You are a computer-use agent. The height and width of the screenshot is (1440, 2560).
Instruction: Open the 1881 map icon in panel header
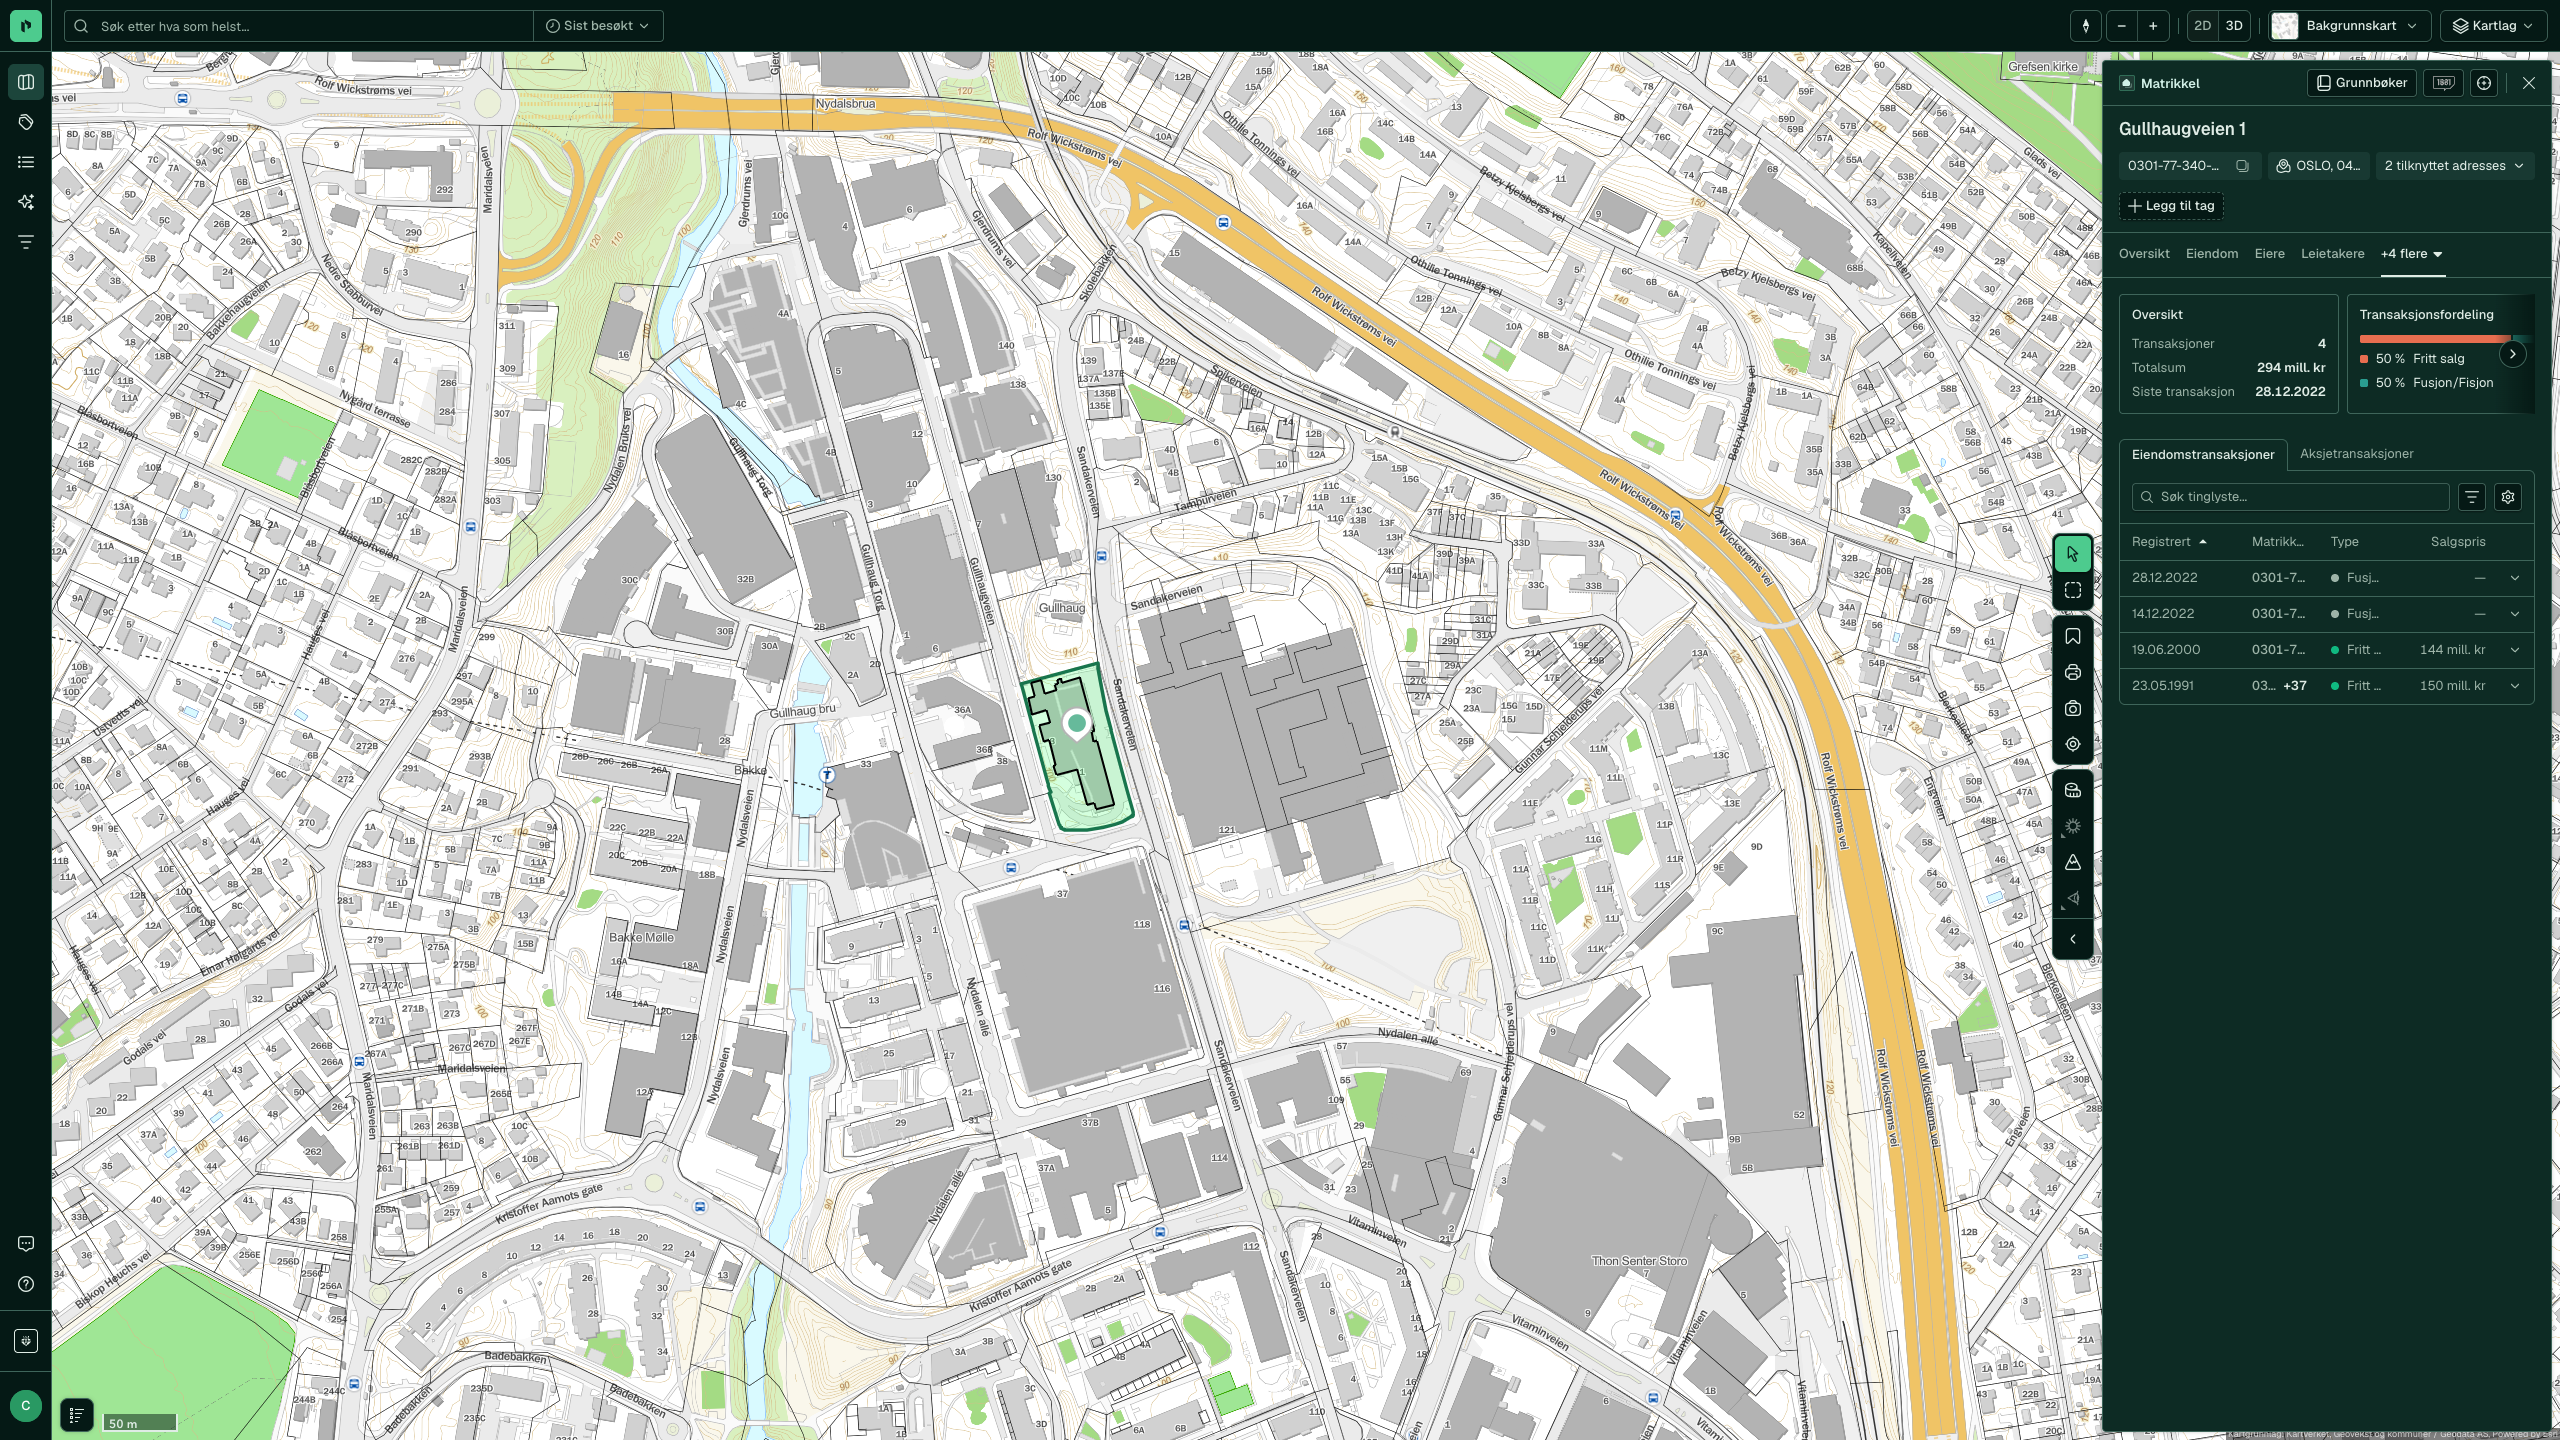coord(2444,83)
